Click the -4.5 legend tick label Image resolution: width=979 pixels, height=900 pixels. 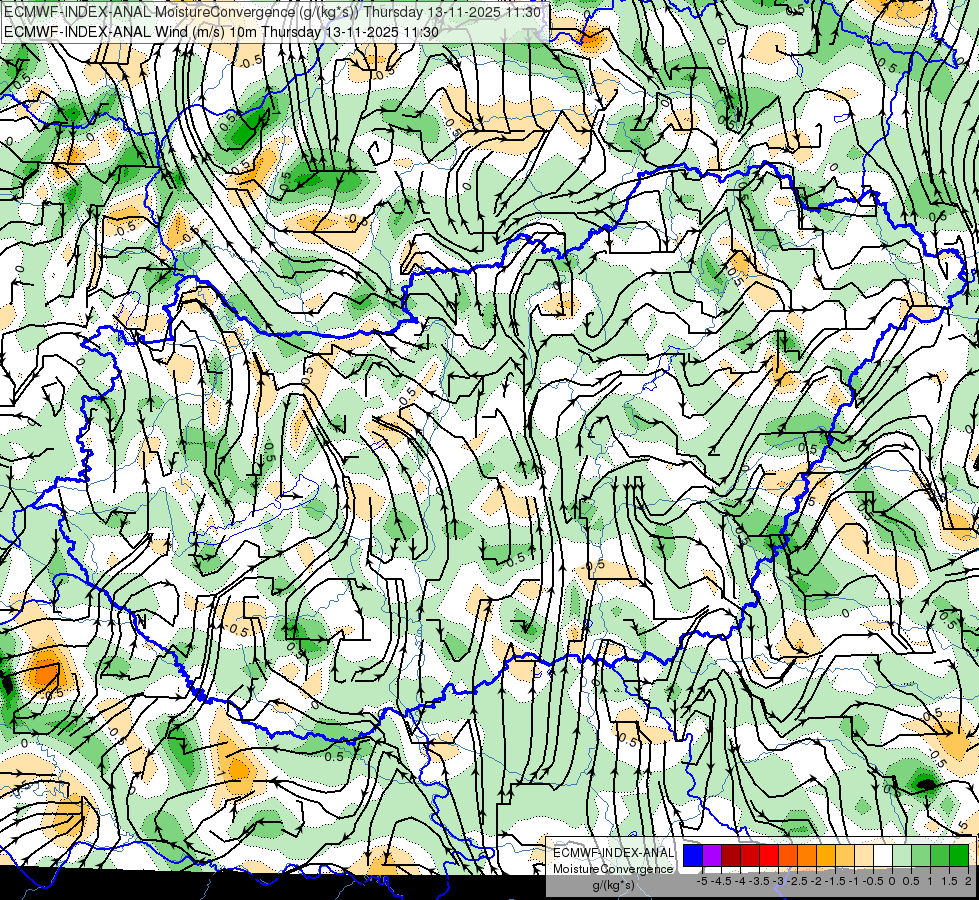[723, 881]
